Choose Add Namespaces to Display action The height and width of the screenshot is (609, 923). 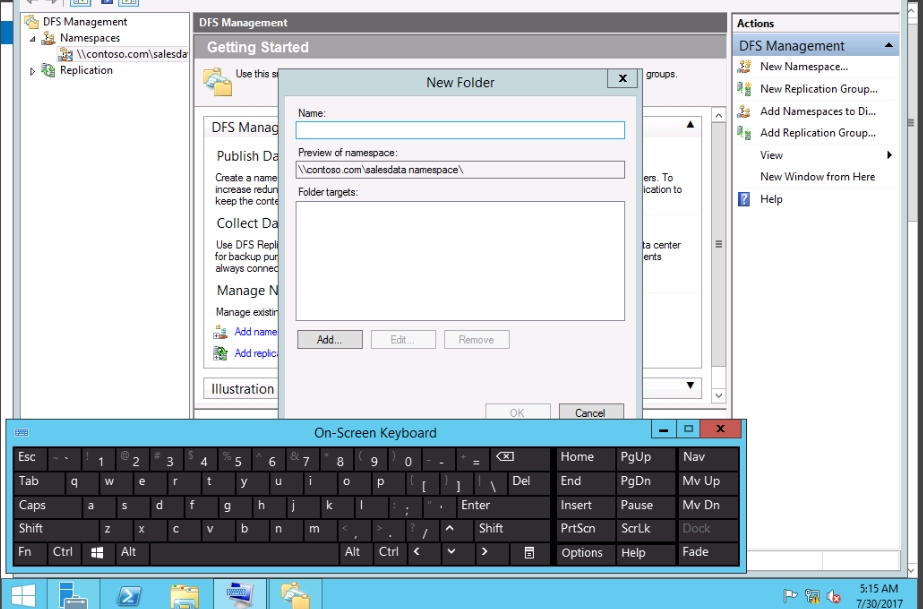click(818, 111)
